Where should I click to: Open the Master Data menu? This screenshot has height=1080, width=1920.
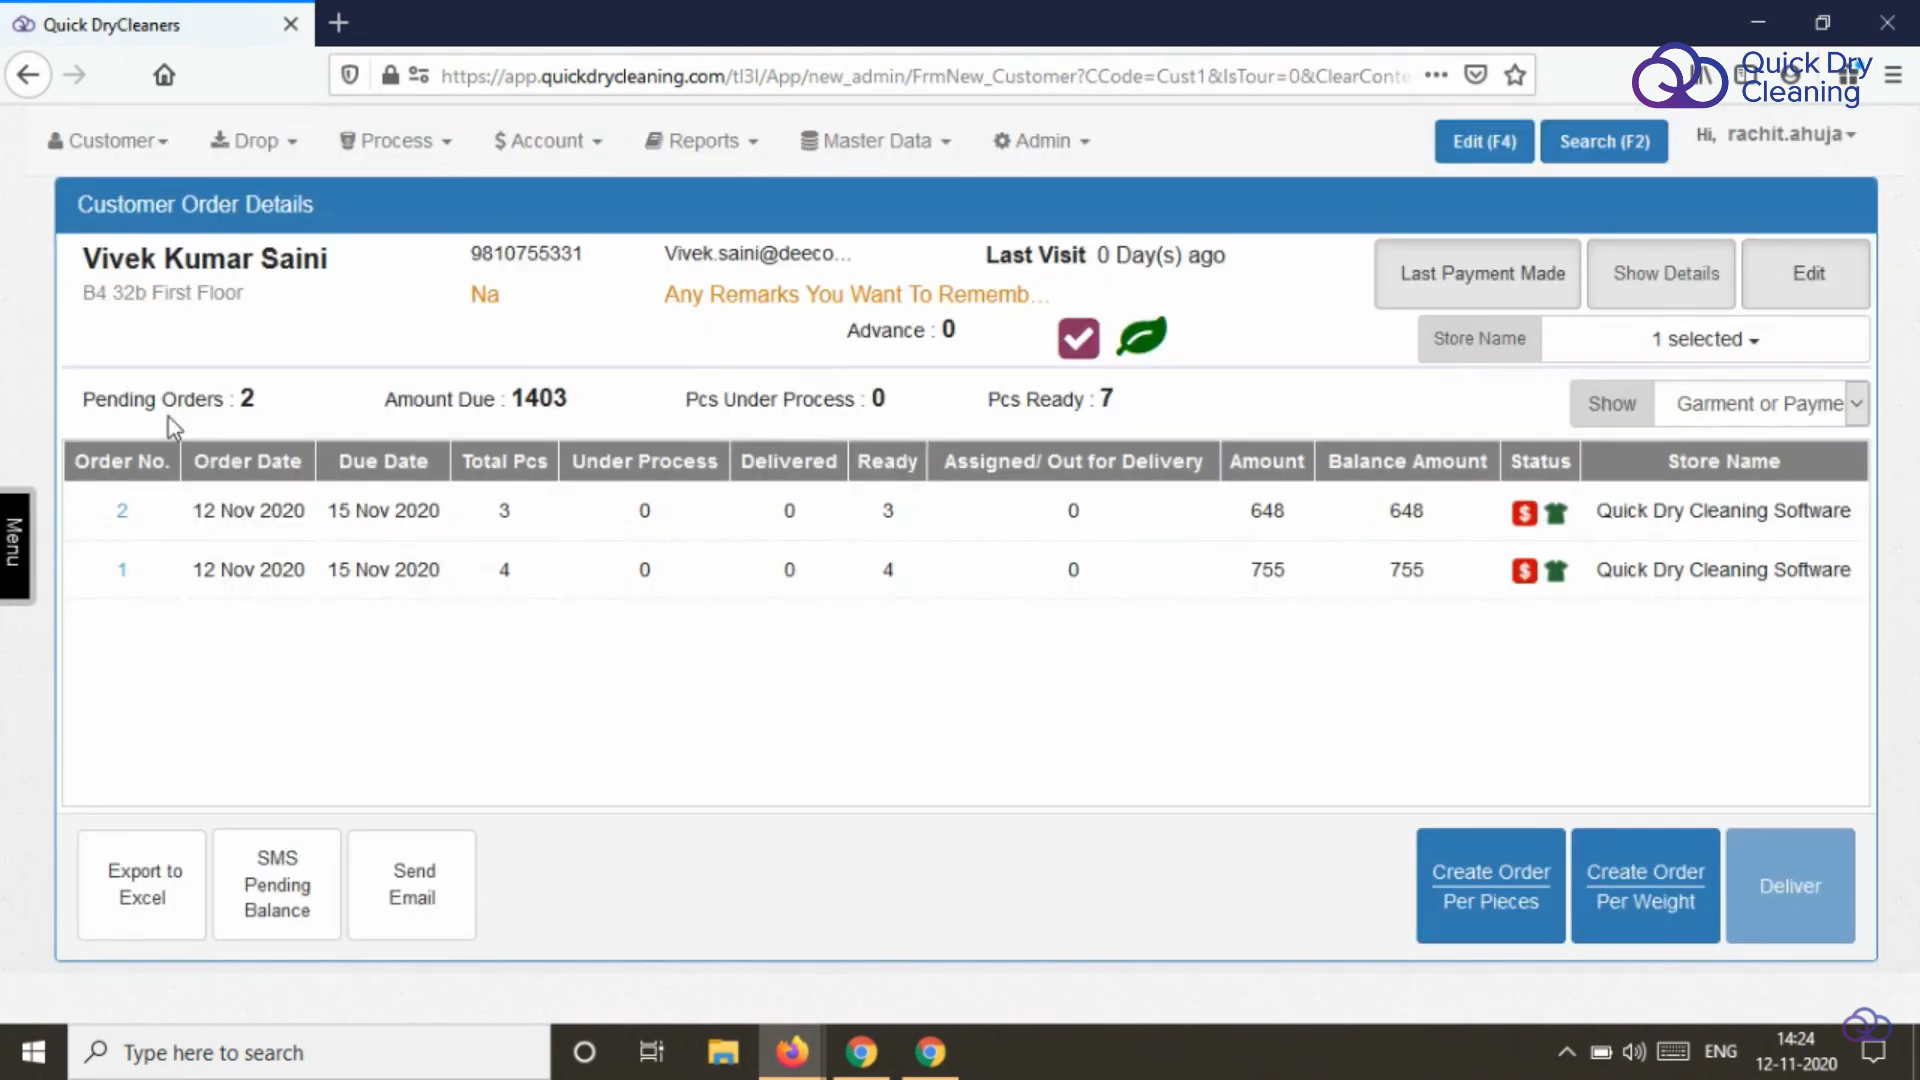click(877, 141)
